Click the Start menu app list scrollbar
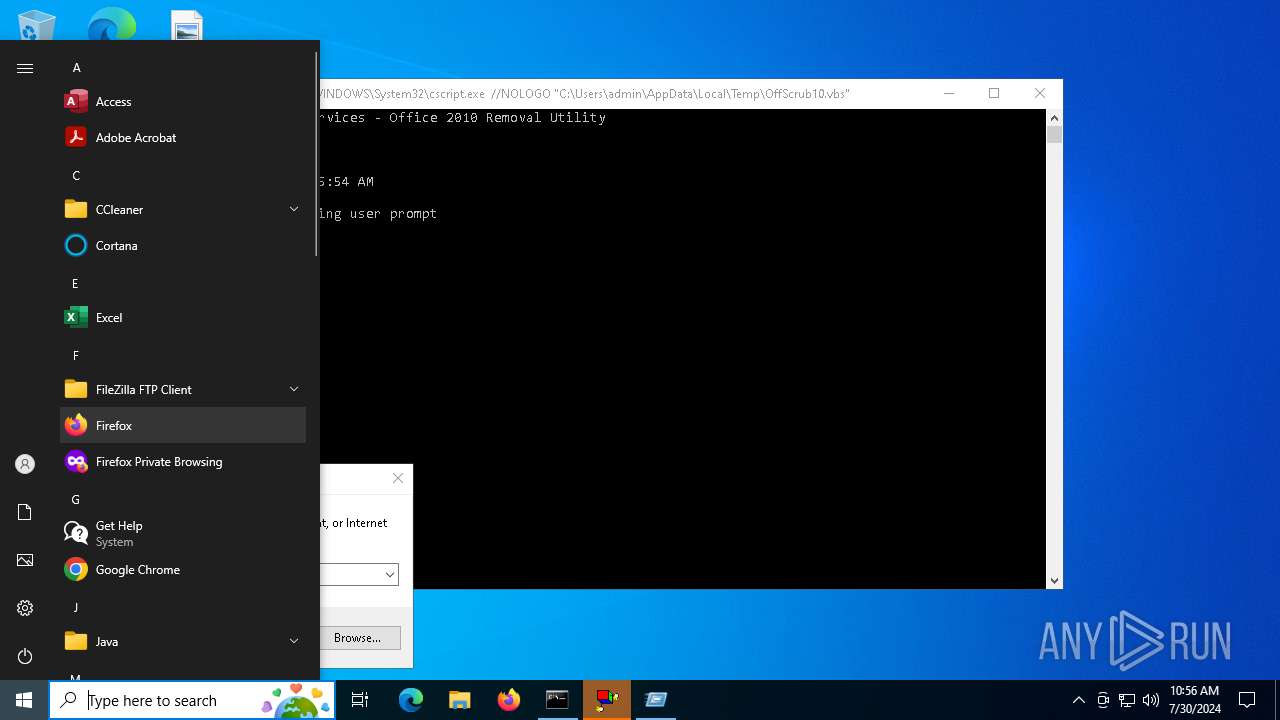Screen dimensions: 1280x720 click(317, 155)
